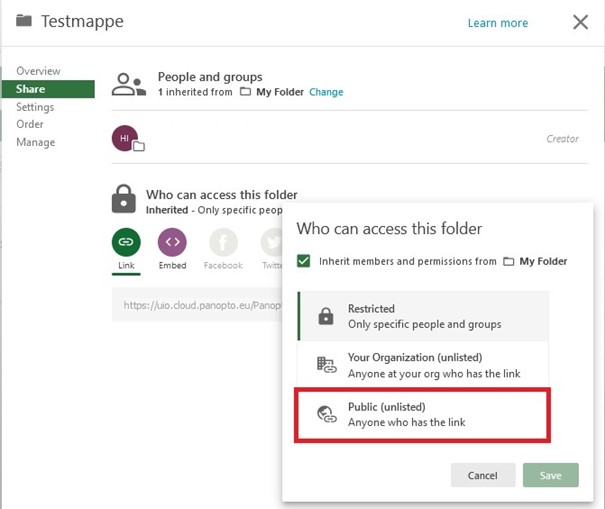The width and height of the screenshot is (605, 509).
Task: Share via the Twitter icon
Action: pyautogui.click(x=272, y=242)
